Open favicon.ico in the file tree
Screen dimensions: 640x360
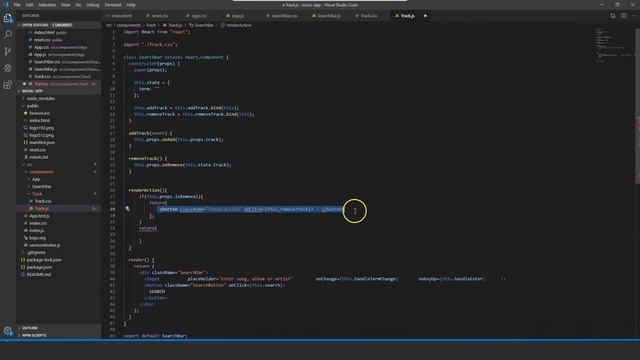(x=40, y=113)
